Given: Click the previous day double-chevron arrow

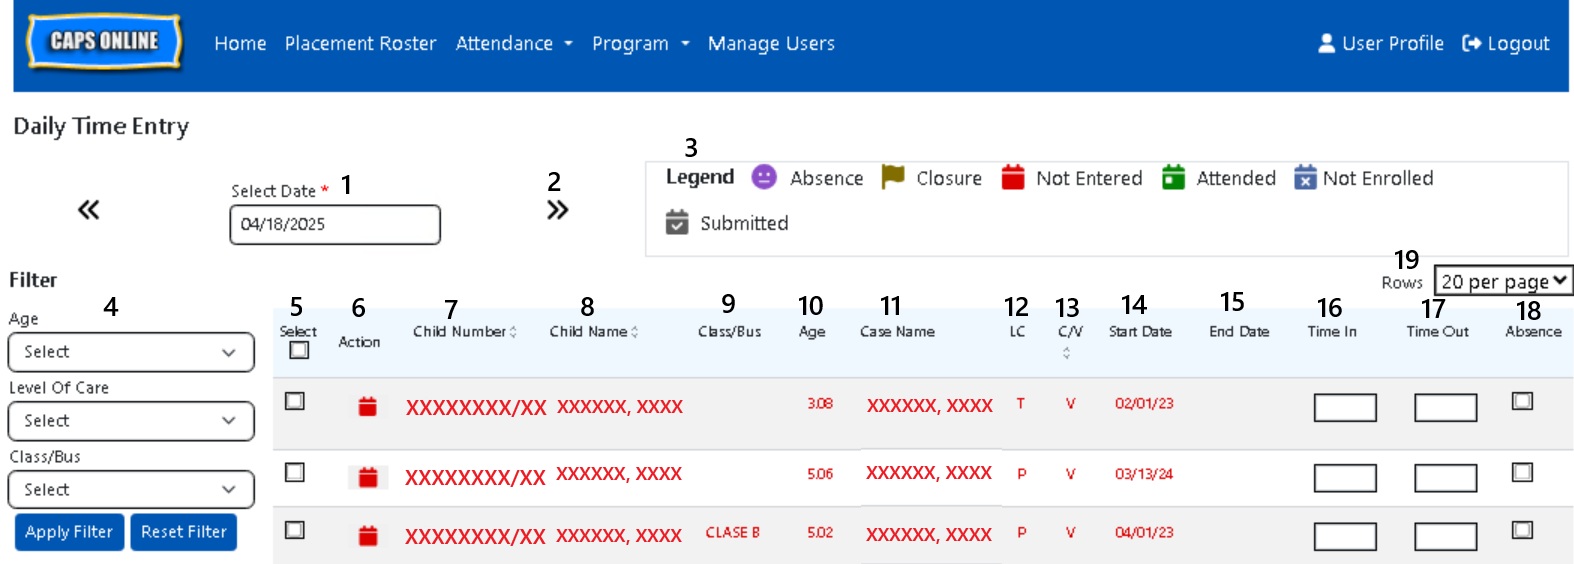Looking at the screenshot, I should coord(89,210).
